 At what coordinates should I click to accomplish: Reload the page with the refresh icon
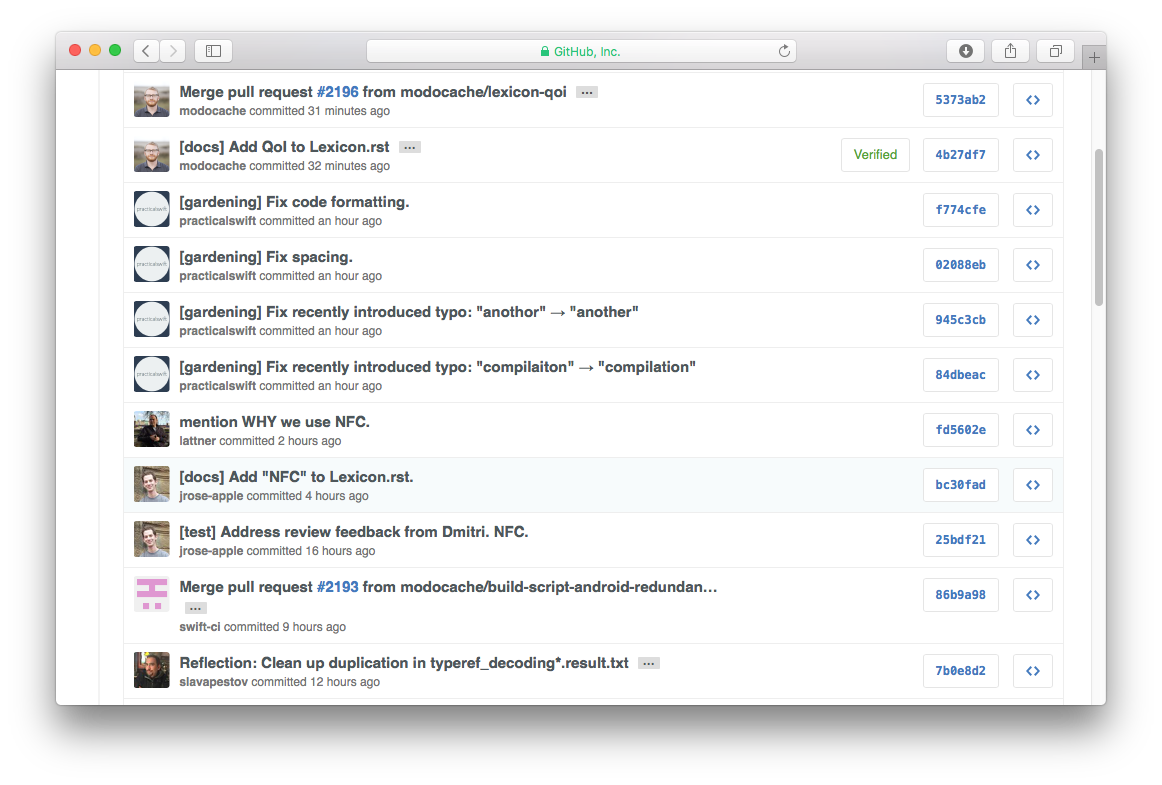[784, 51]
